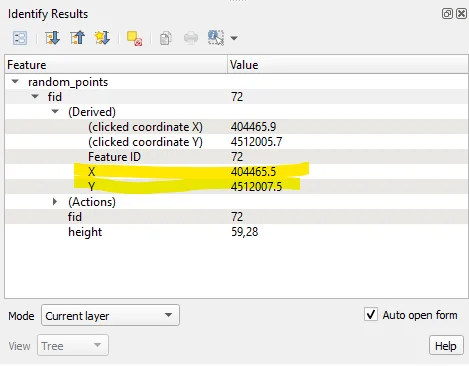Open the Mode combo box
This screenshot has height=366, width=469.
(110, 315)
